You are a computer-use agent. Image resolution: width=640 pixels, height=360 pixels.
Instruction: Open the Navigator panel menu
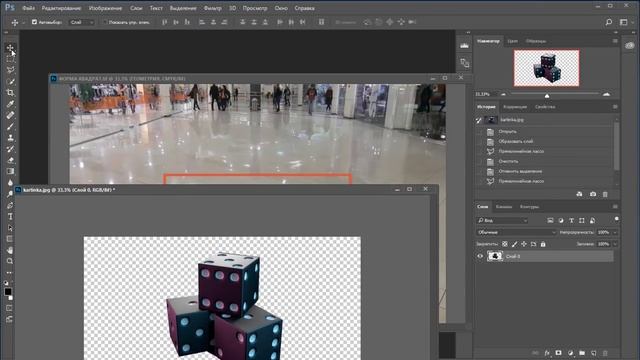tap(615, 41)
